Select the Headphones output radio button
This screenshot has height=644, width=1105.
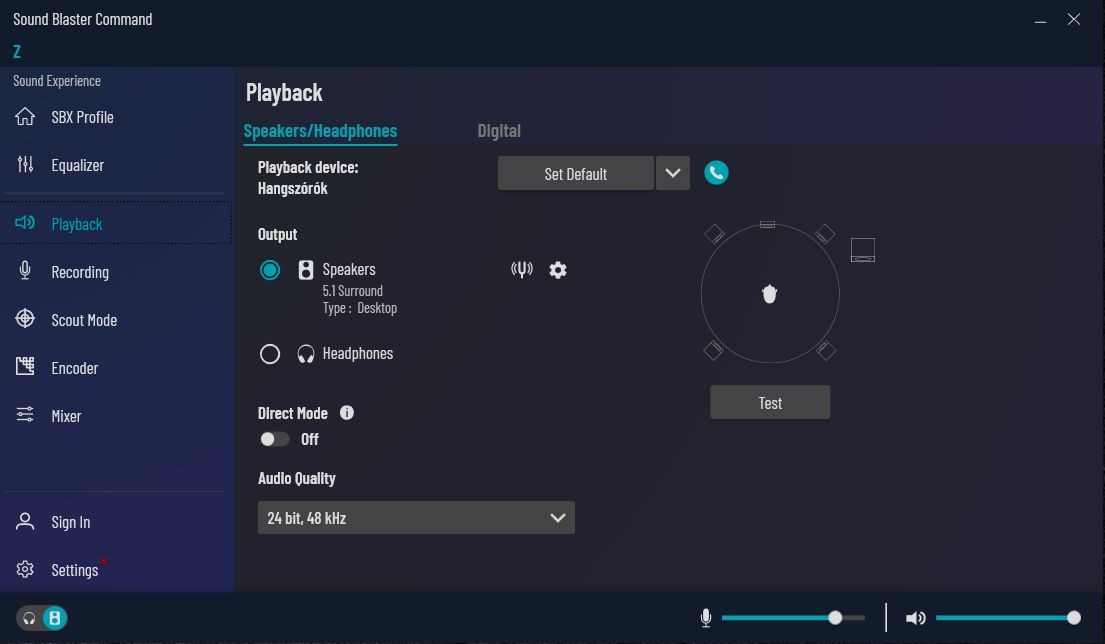click(x=270, y=354)
